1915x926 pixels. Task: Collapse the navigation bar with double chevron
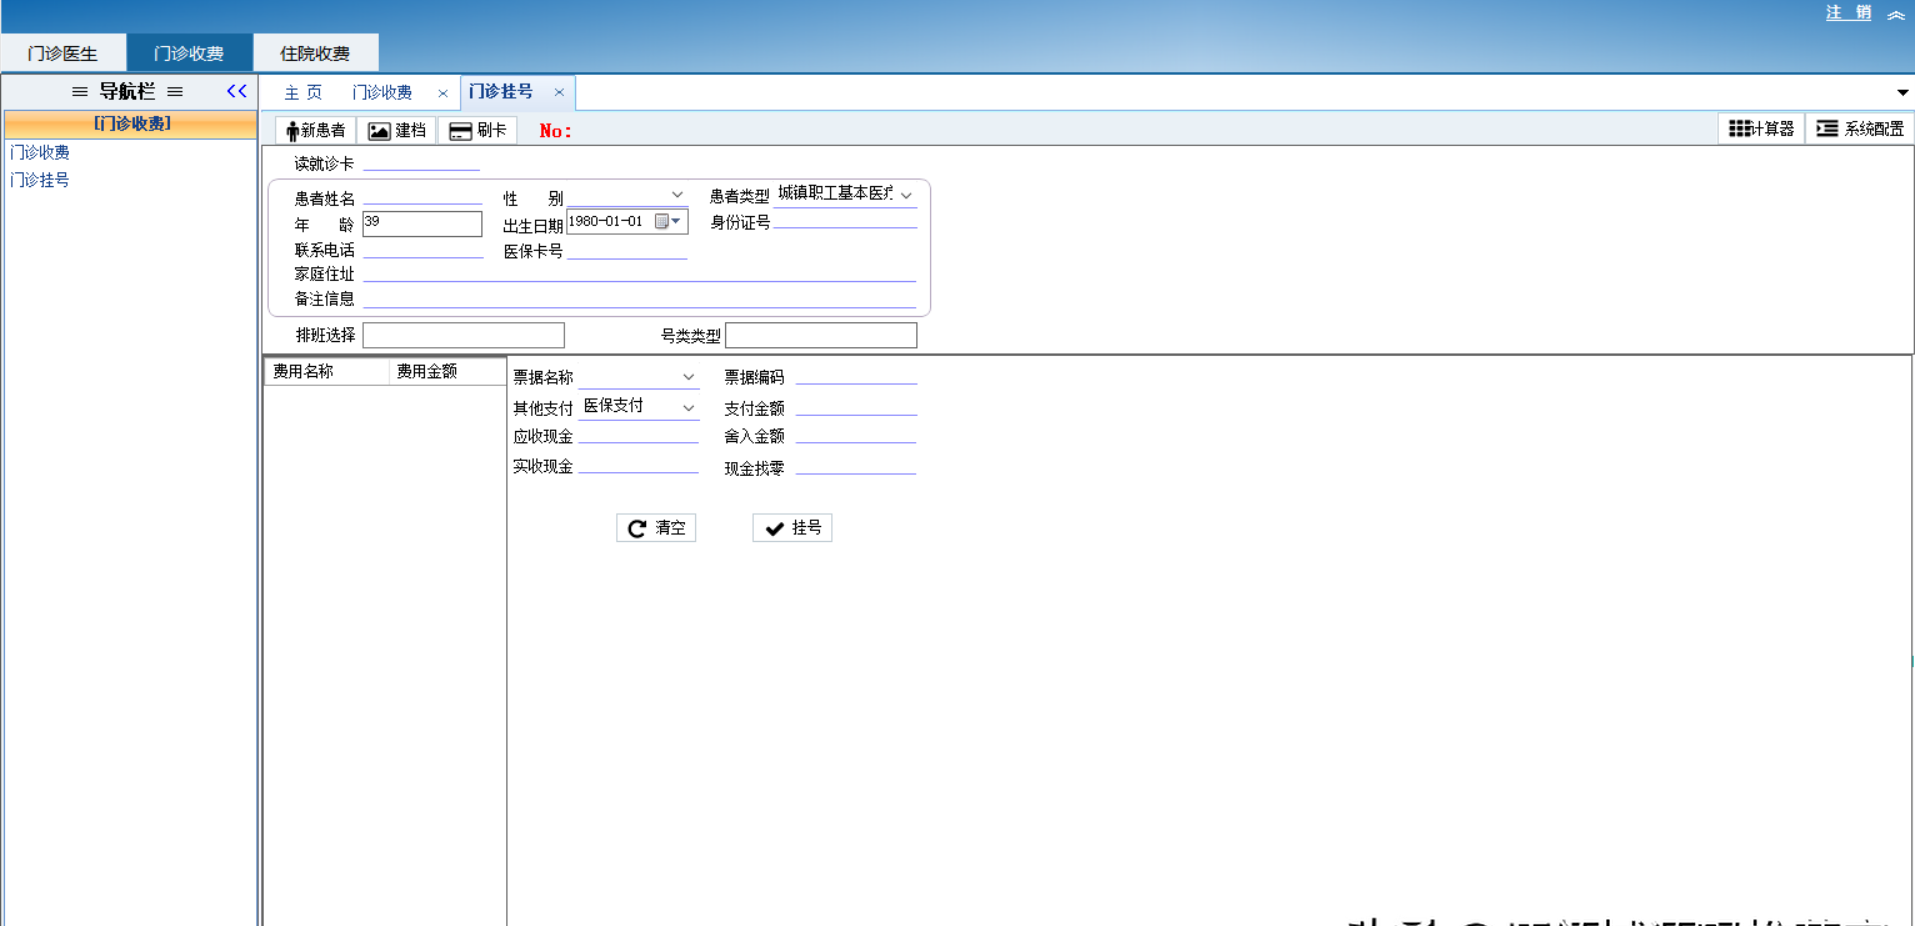[236, 91]
